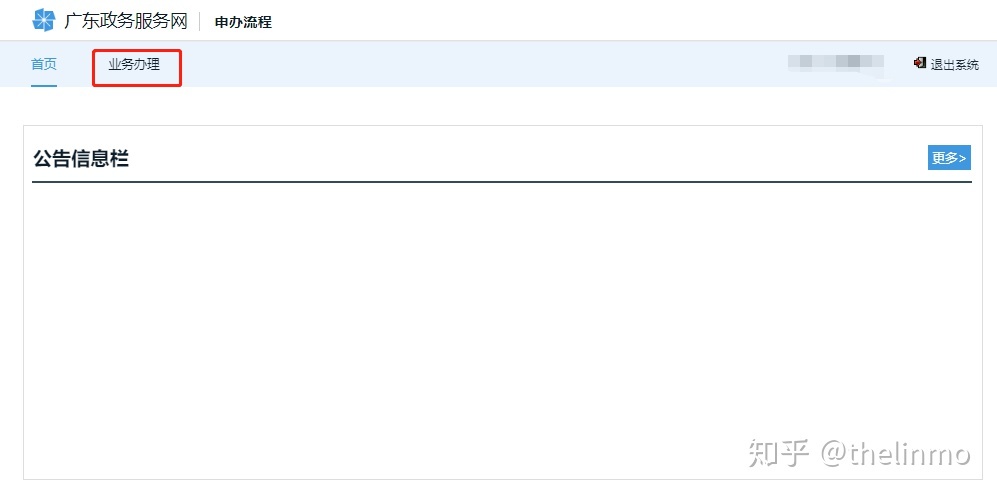The image size is (997, 494).
Task: Click the 退出系统 link text
Action: 954,64
